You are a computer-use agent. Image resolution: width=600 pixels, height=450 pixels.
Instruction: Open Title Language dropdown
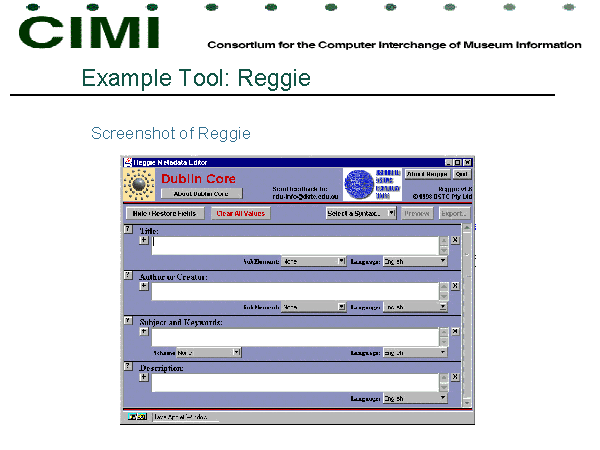click(x=415, y=261)
